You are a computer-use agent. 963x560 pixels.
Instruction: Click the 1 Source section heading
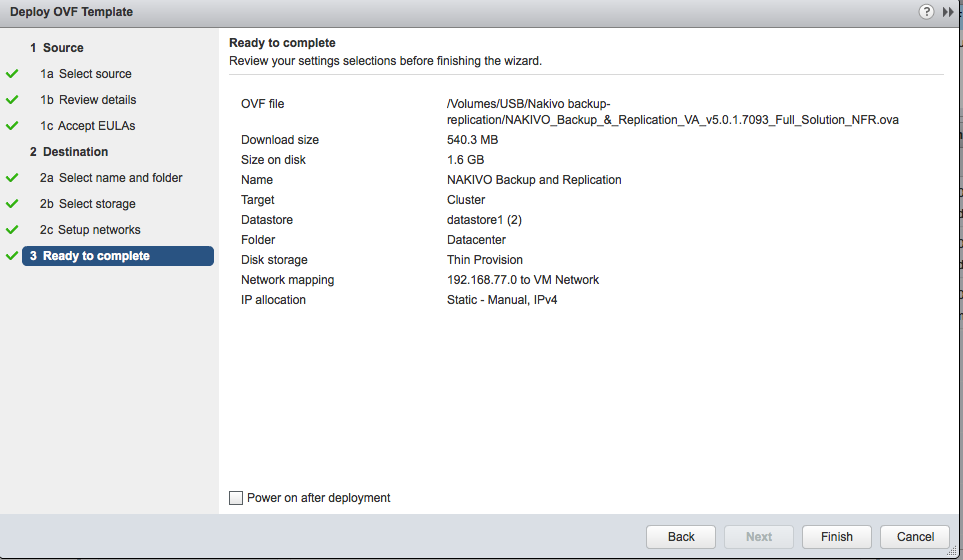57,48
